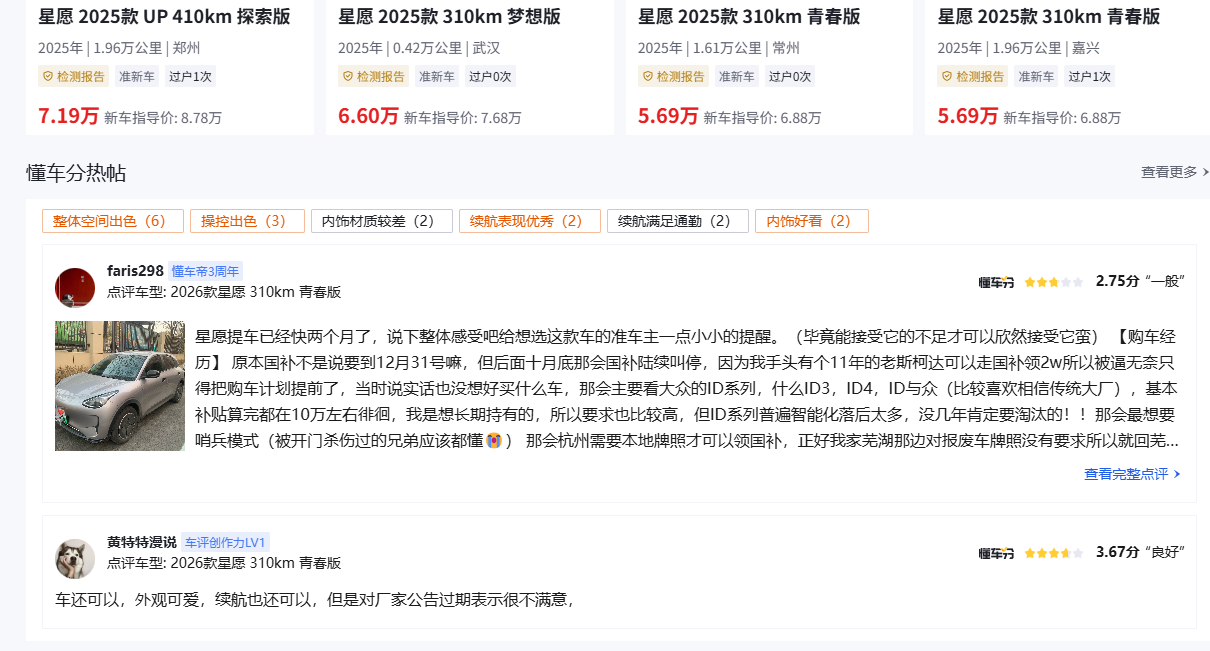
Task: Click the 检测报告 badge on the 武汉 listing
Action: click(x=374, y=76)
